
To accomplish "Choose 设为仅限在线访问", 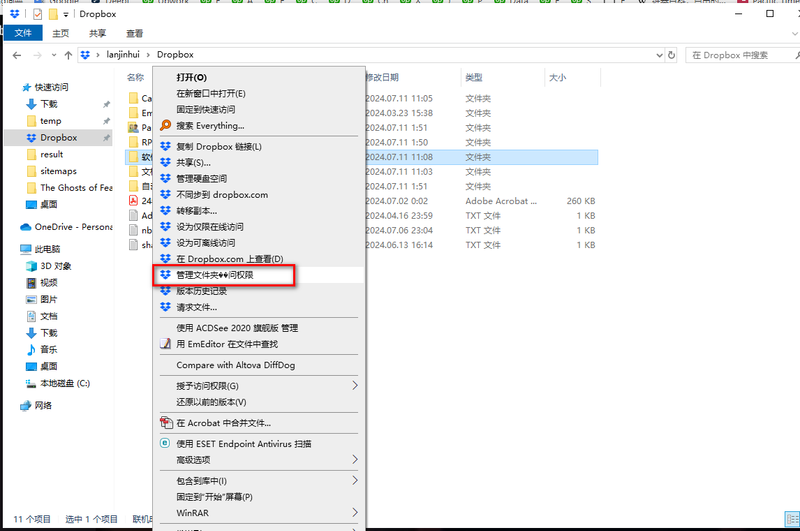I will click(x=258, y=227).
